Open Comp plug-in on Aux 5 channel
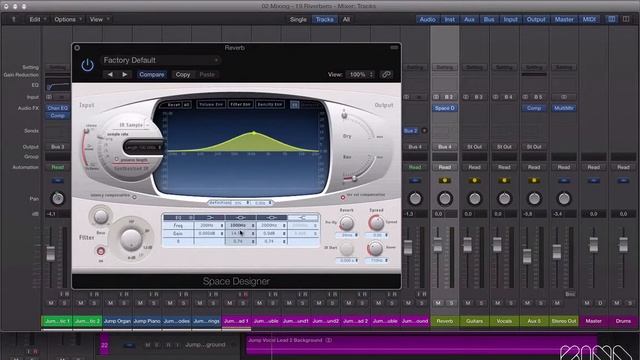Viewport: 640px width, 360px height. pos(533,108)
